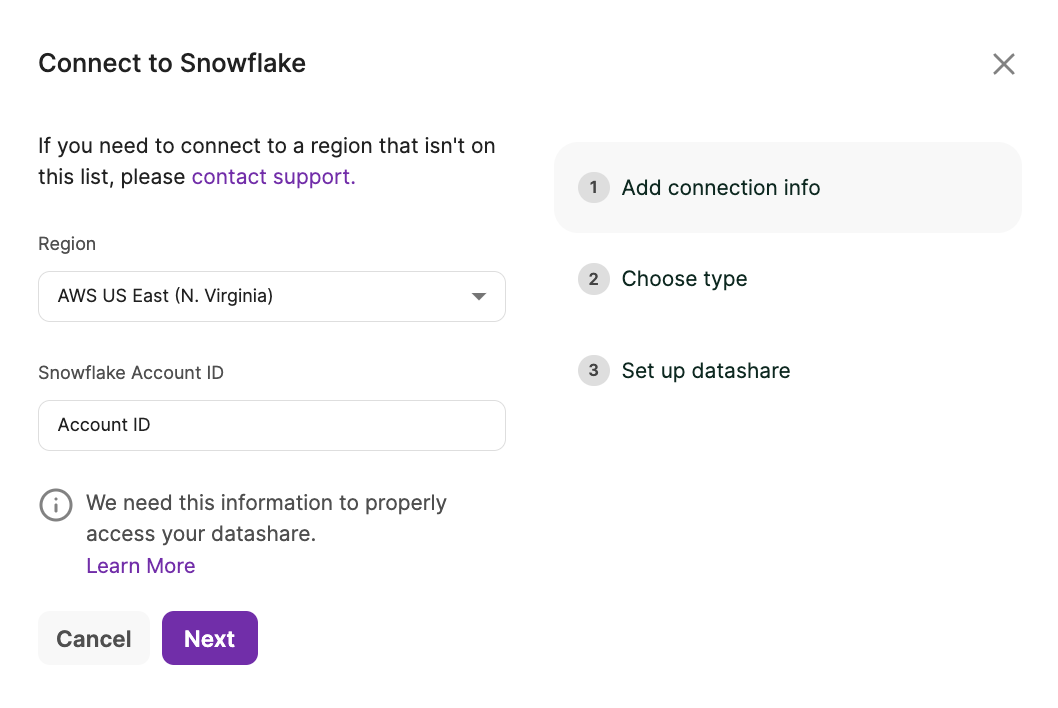Image resolution: width=1058 pixels, height=708 pixels.
Task: Click the step 1 number badge
Action: coord(593,188)
